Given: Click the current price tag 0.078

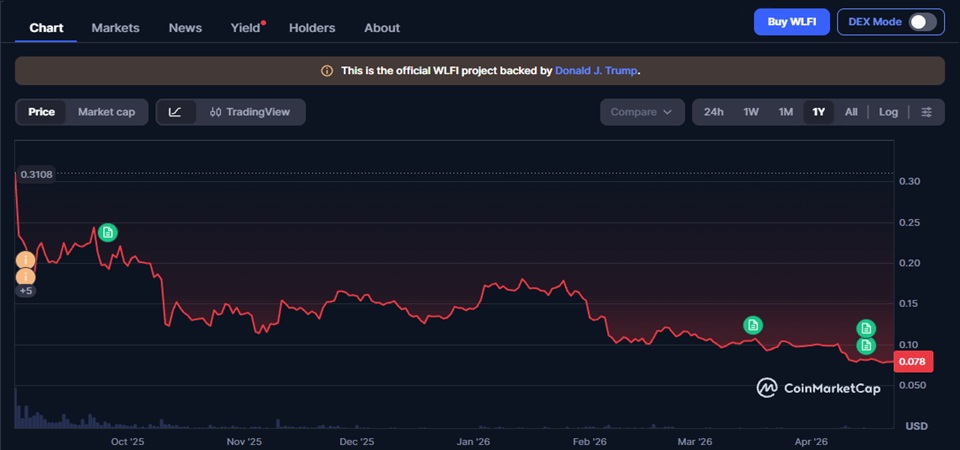Looking at the screenshot, I should 913,361.
